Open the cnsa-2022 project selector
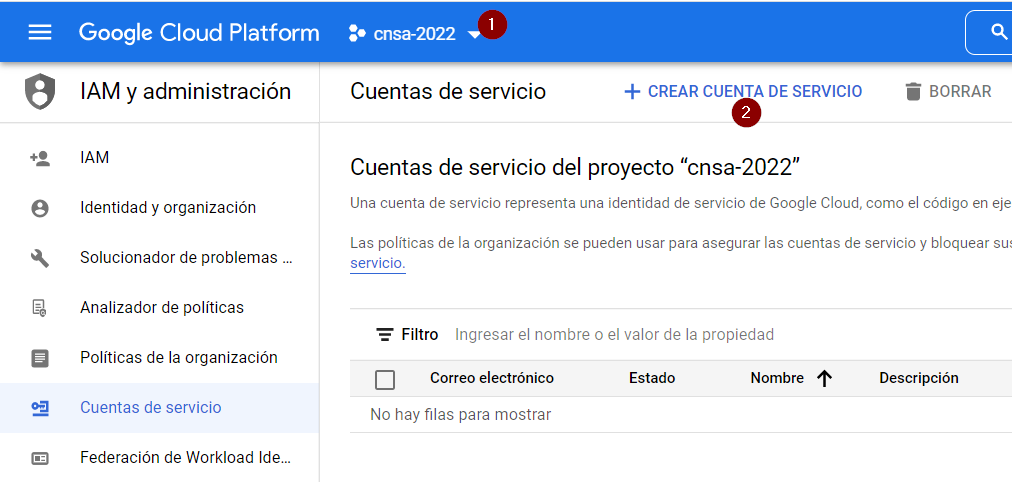 click(414, 34)
